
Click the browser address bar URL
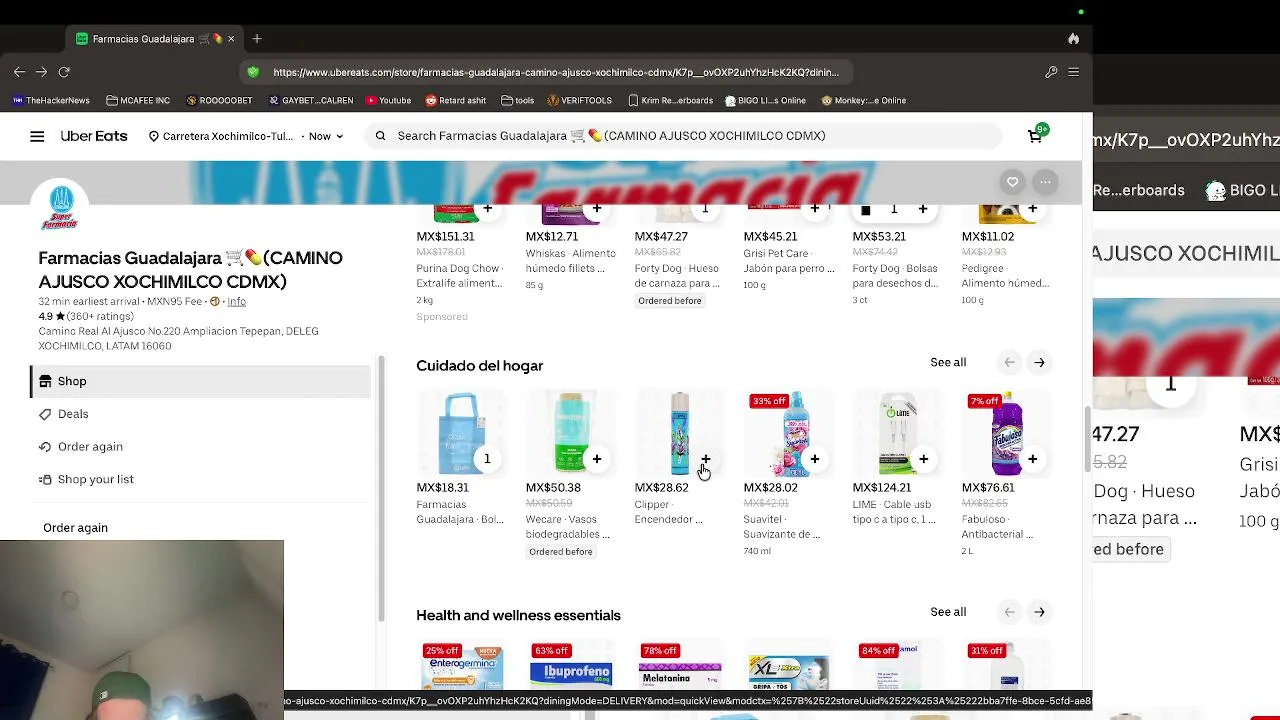(x=556, y=72)
